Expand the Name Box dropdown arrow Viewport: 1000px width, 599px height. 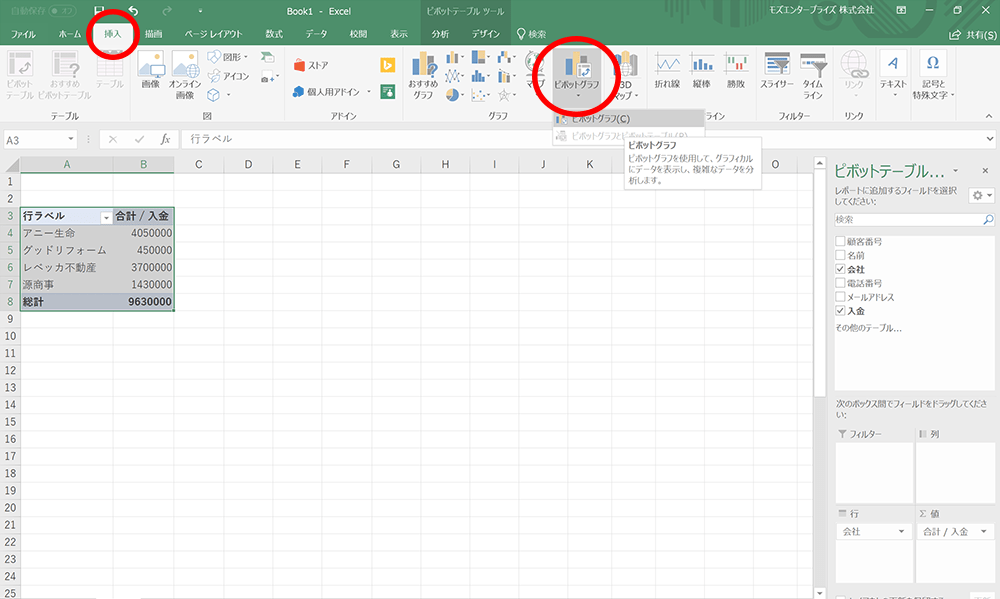coord(70,139)
